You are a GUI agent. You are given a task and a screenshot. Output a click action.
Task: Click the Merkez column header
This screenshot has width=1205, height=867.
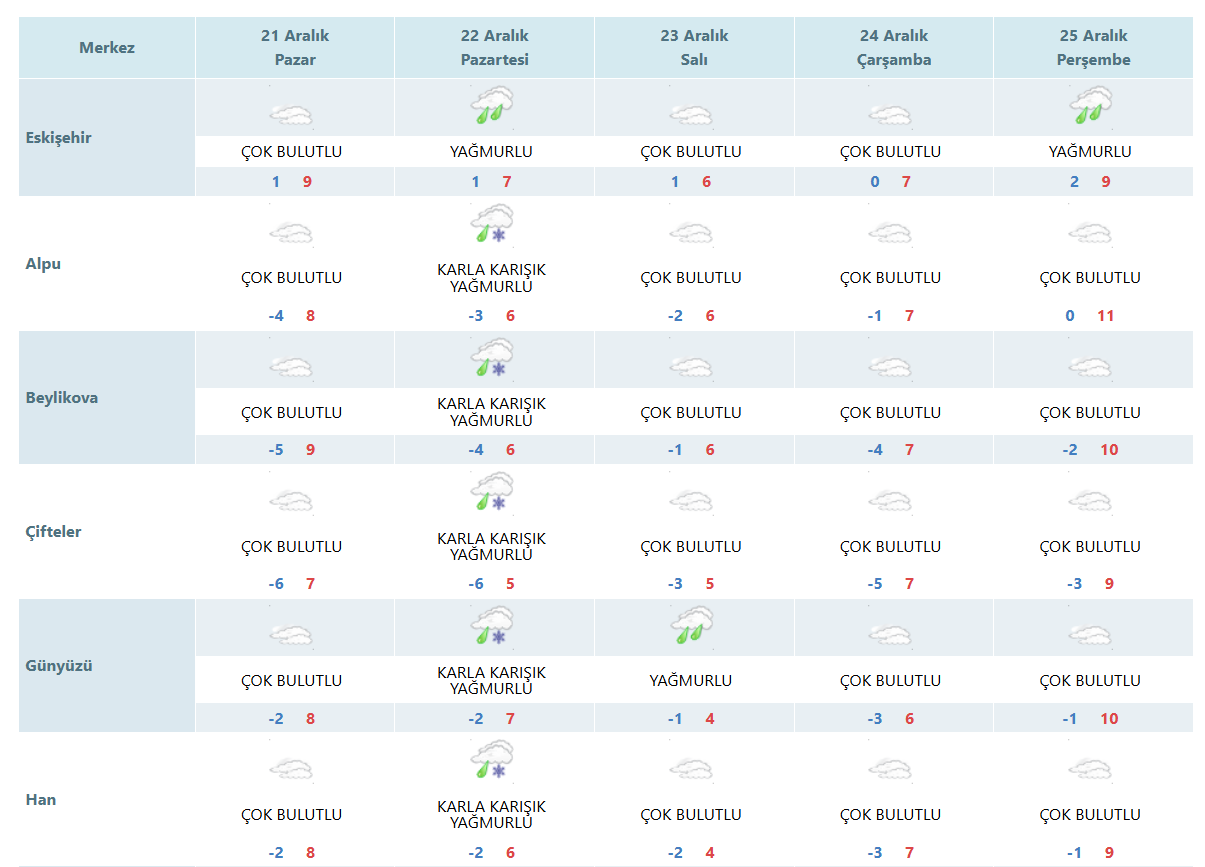(x=107, y=47)
